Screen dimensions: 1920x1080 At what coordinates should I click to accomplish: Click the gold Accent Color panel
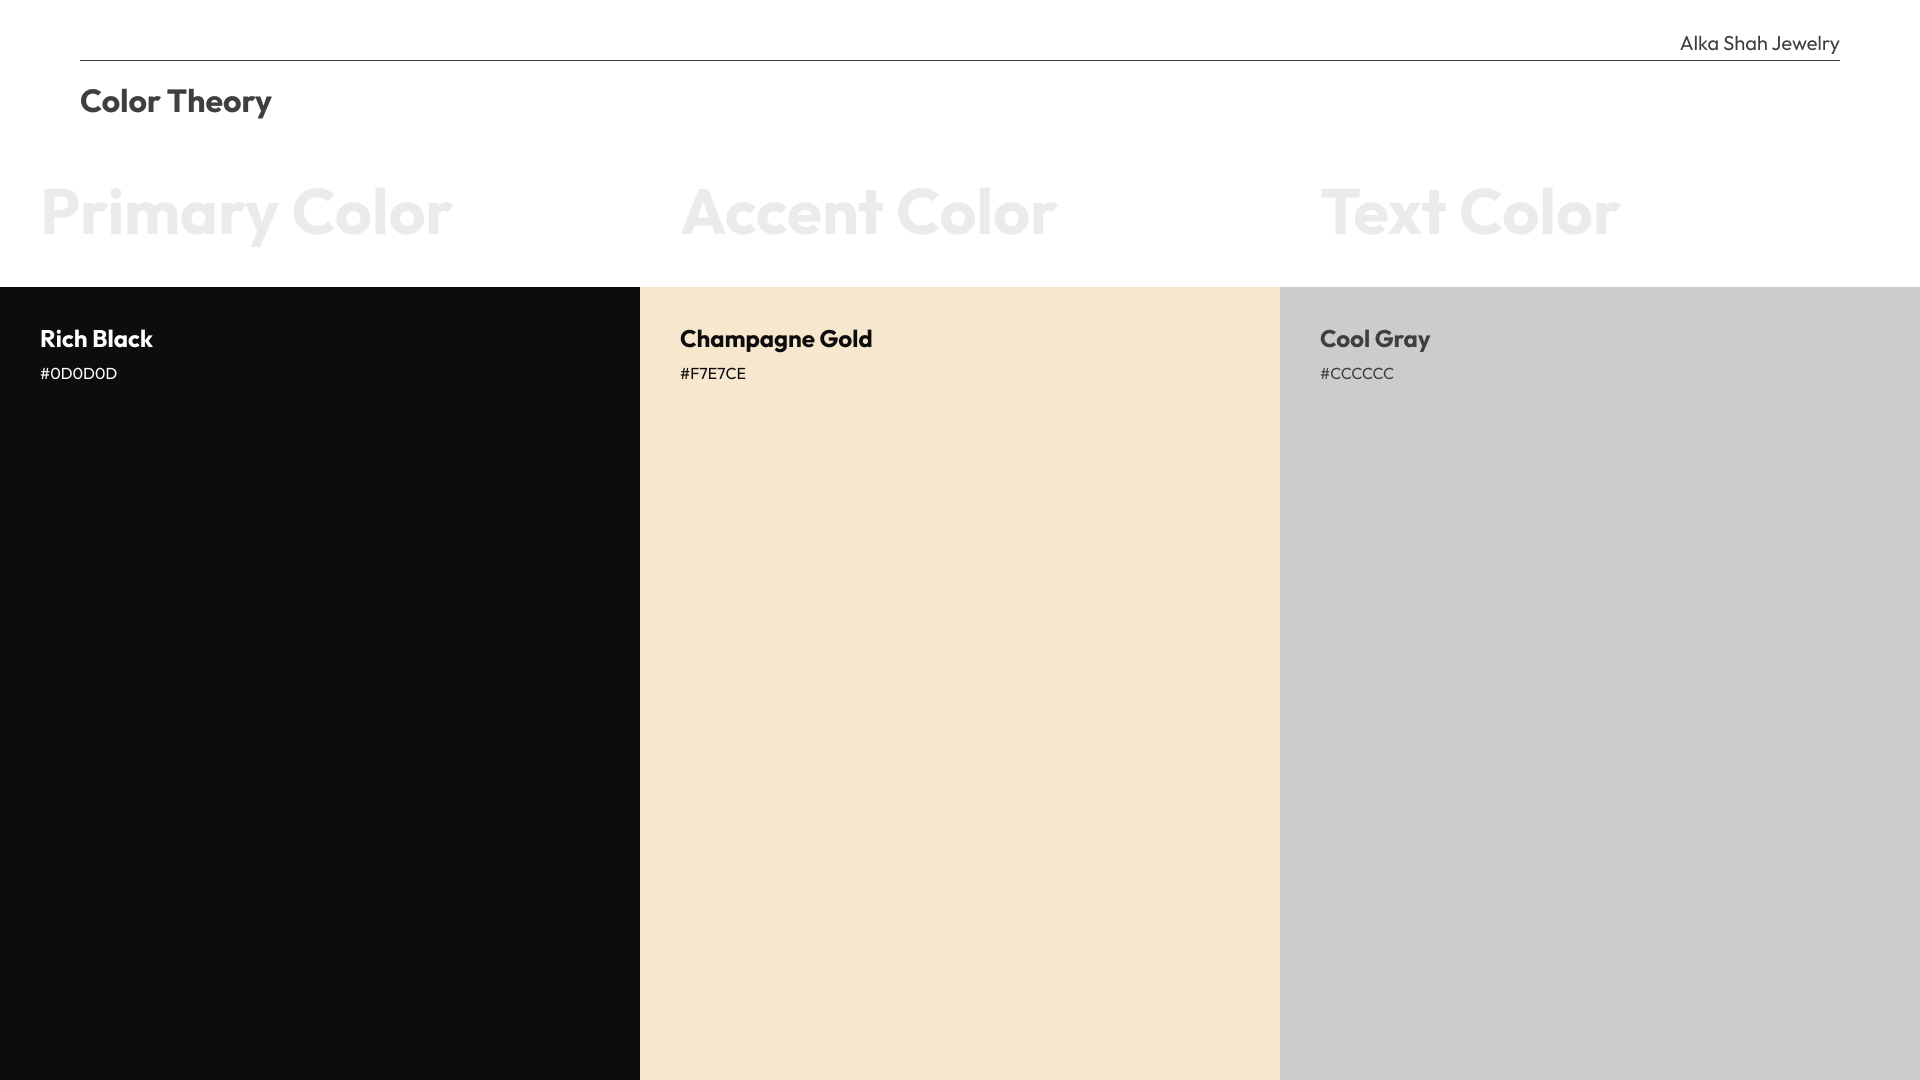[x=960, y=700]
